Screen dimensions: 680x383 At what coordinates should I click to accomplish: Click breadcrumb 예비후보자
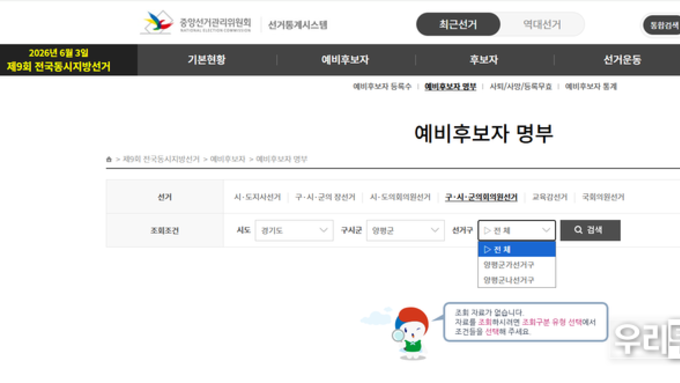coord(228,159)
